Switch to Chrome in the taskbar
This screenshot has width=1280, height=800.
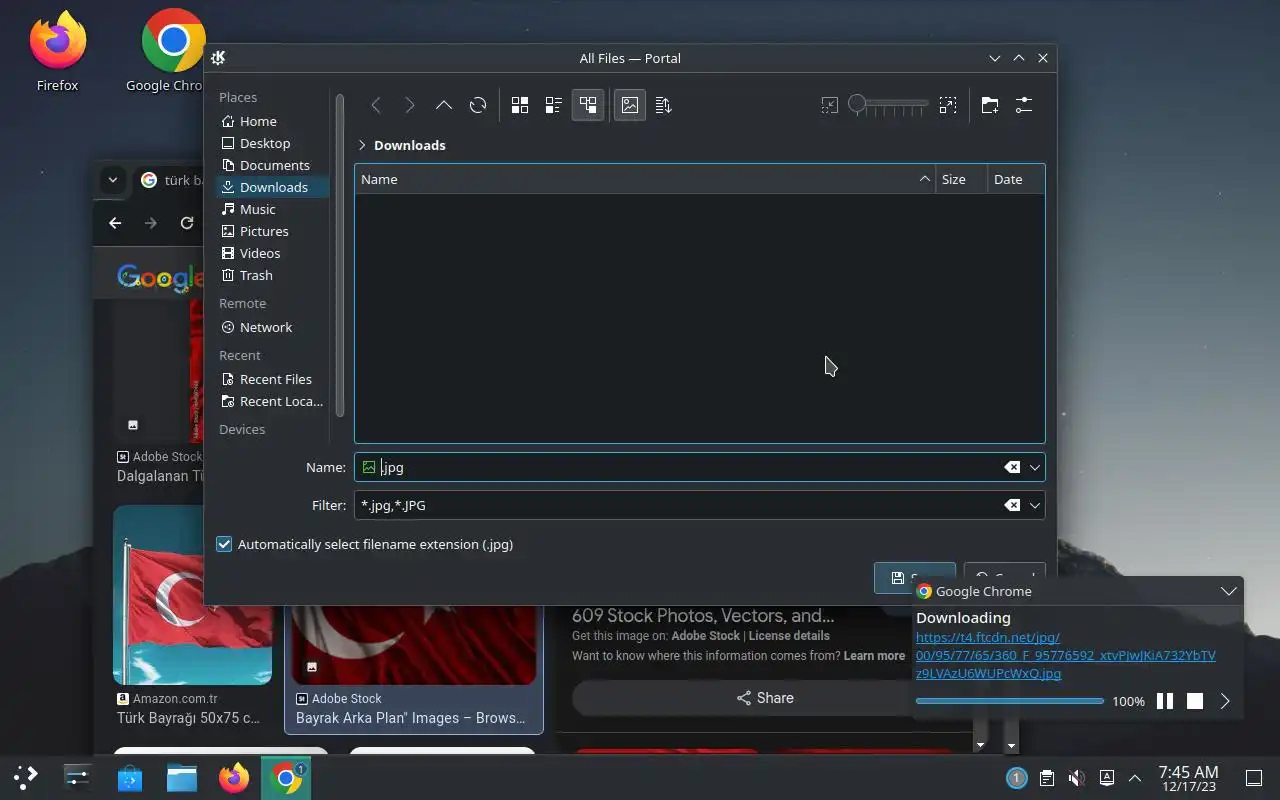pyautogui.click(x=286, y=777)
